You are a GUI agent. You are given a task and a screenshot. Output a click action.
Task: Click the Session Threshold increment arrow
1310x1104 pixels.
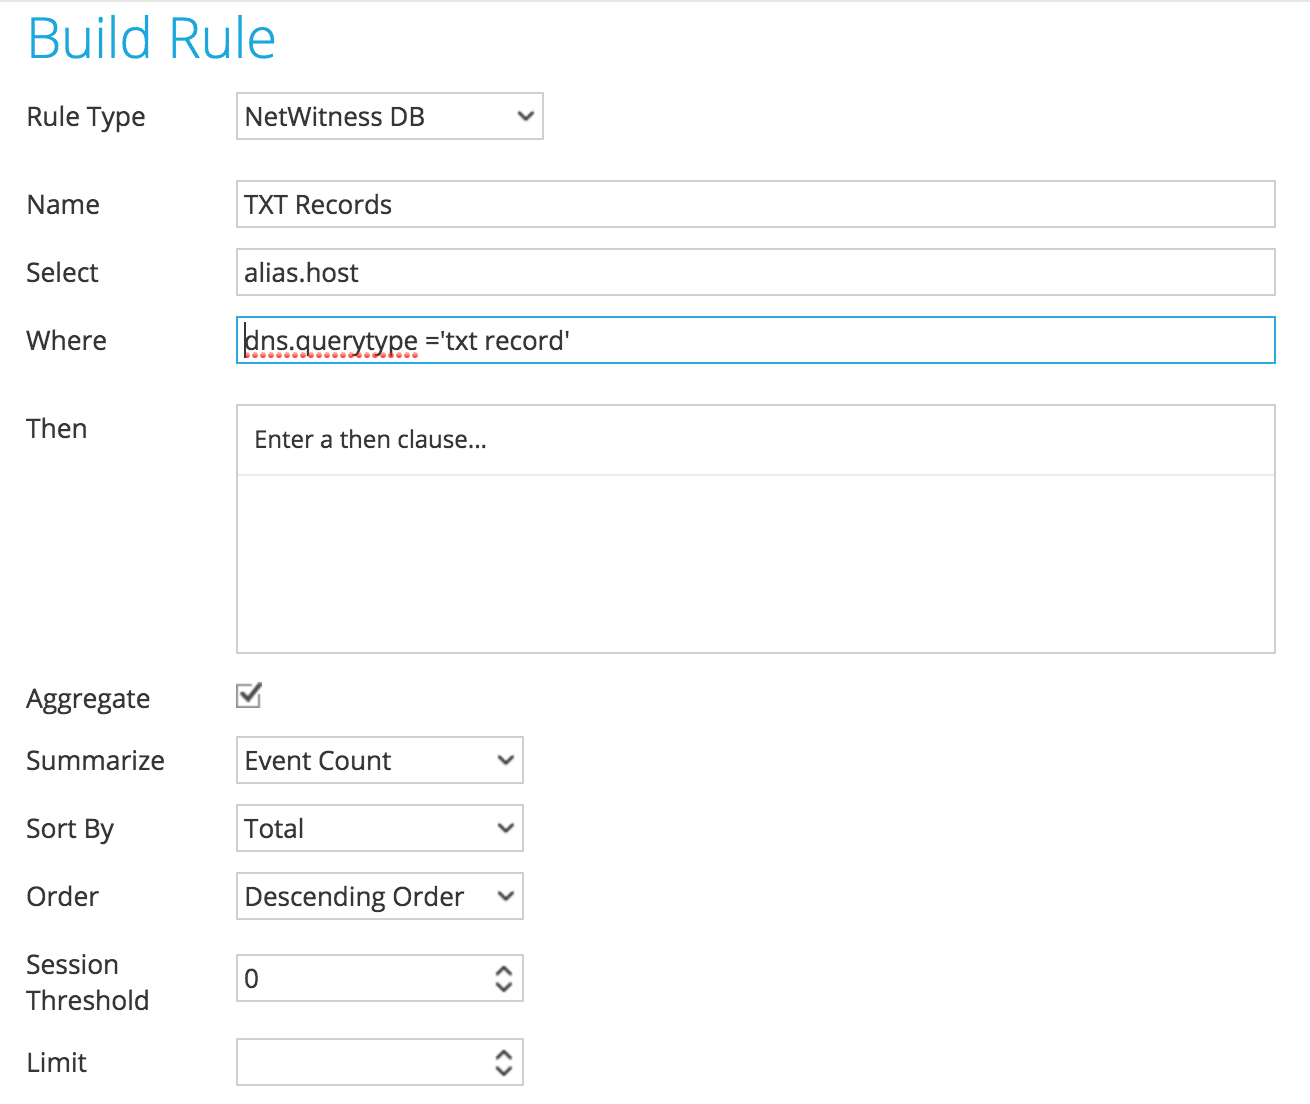pos(503,971)
